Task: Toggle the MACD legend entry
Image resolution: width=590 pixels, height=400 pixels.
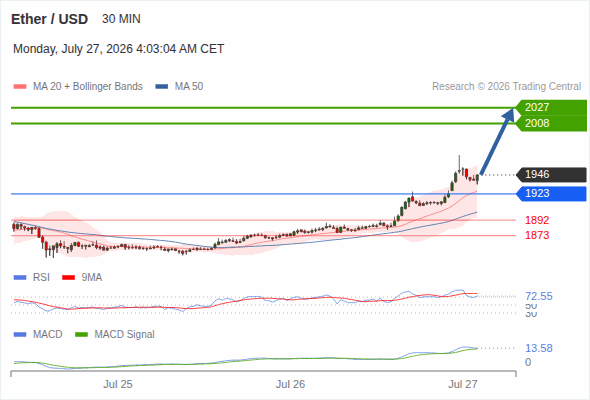Action: point(38,334)
